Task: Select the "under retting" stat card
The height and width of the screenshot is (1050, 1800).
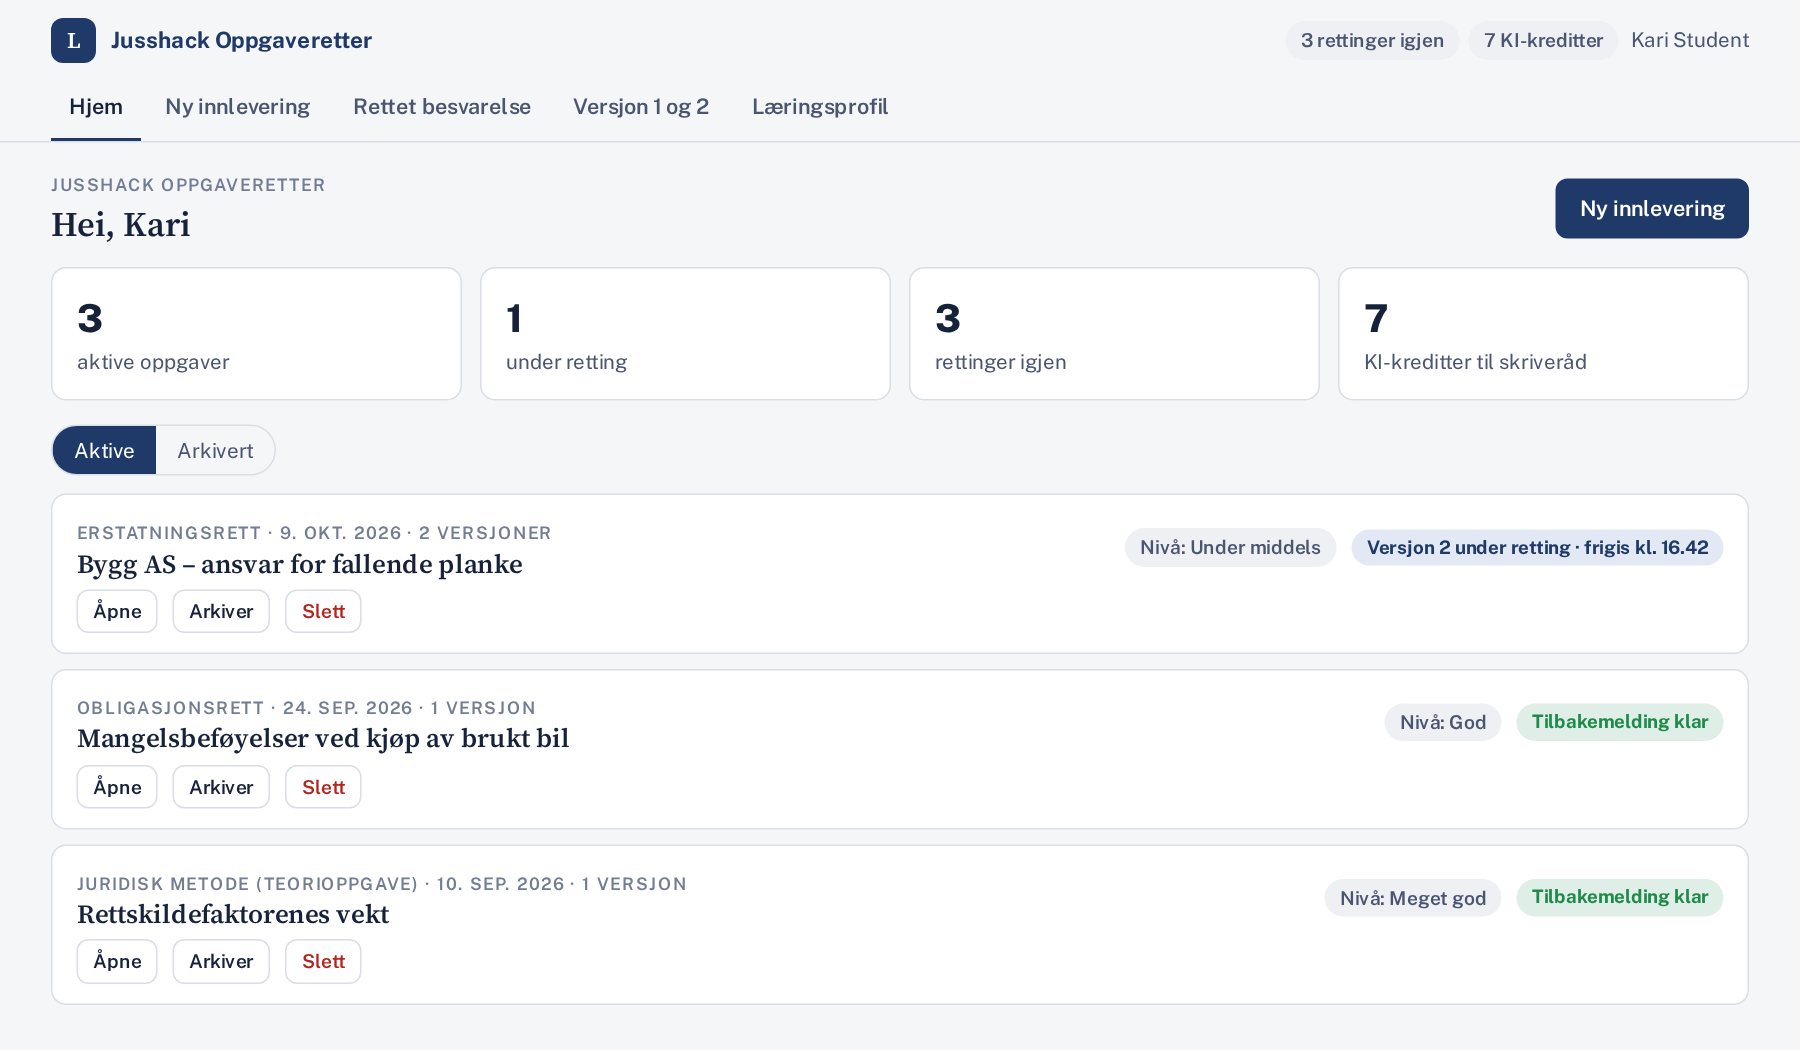Action: (x=685, y=334)
